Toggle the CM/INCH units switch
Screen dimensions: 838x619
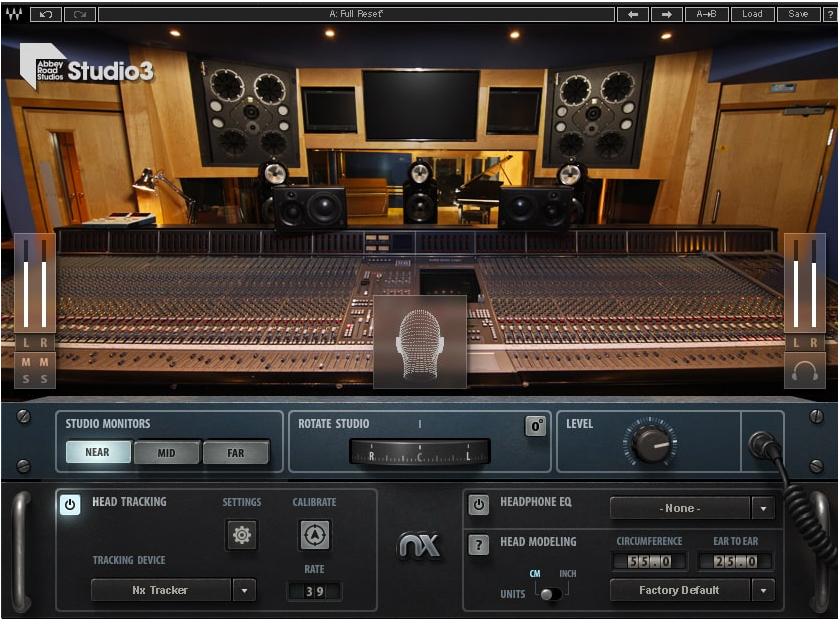pos(551,594)
